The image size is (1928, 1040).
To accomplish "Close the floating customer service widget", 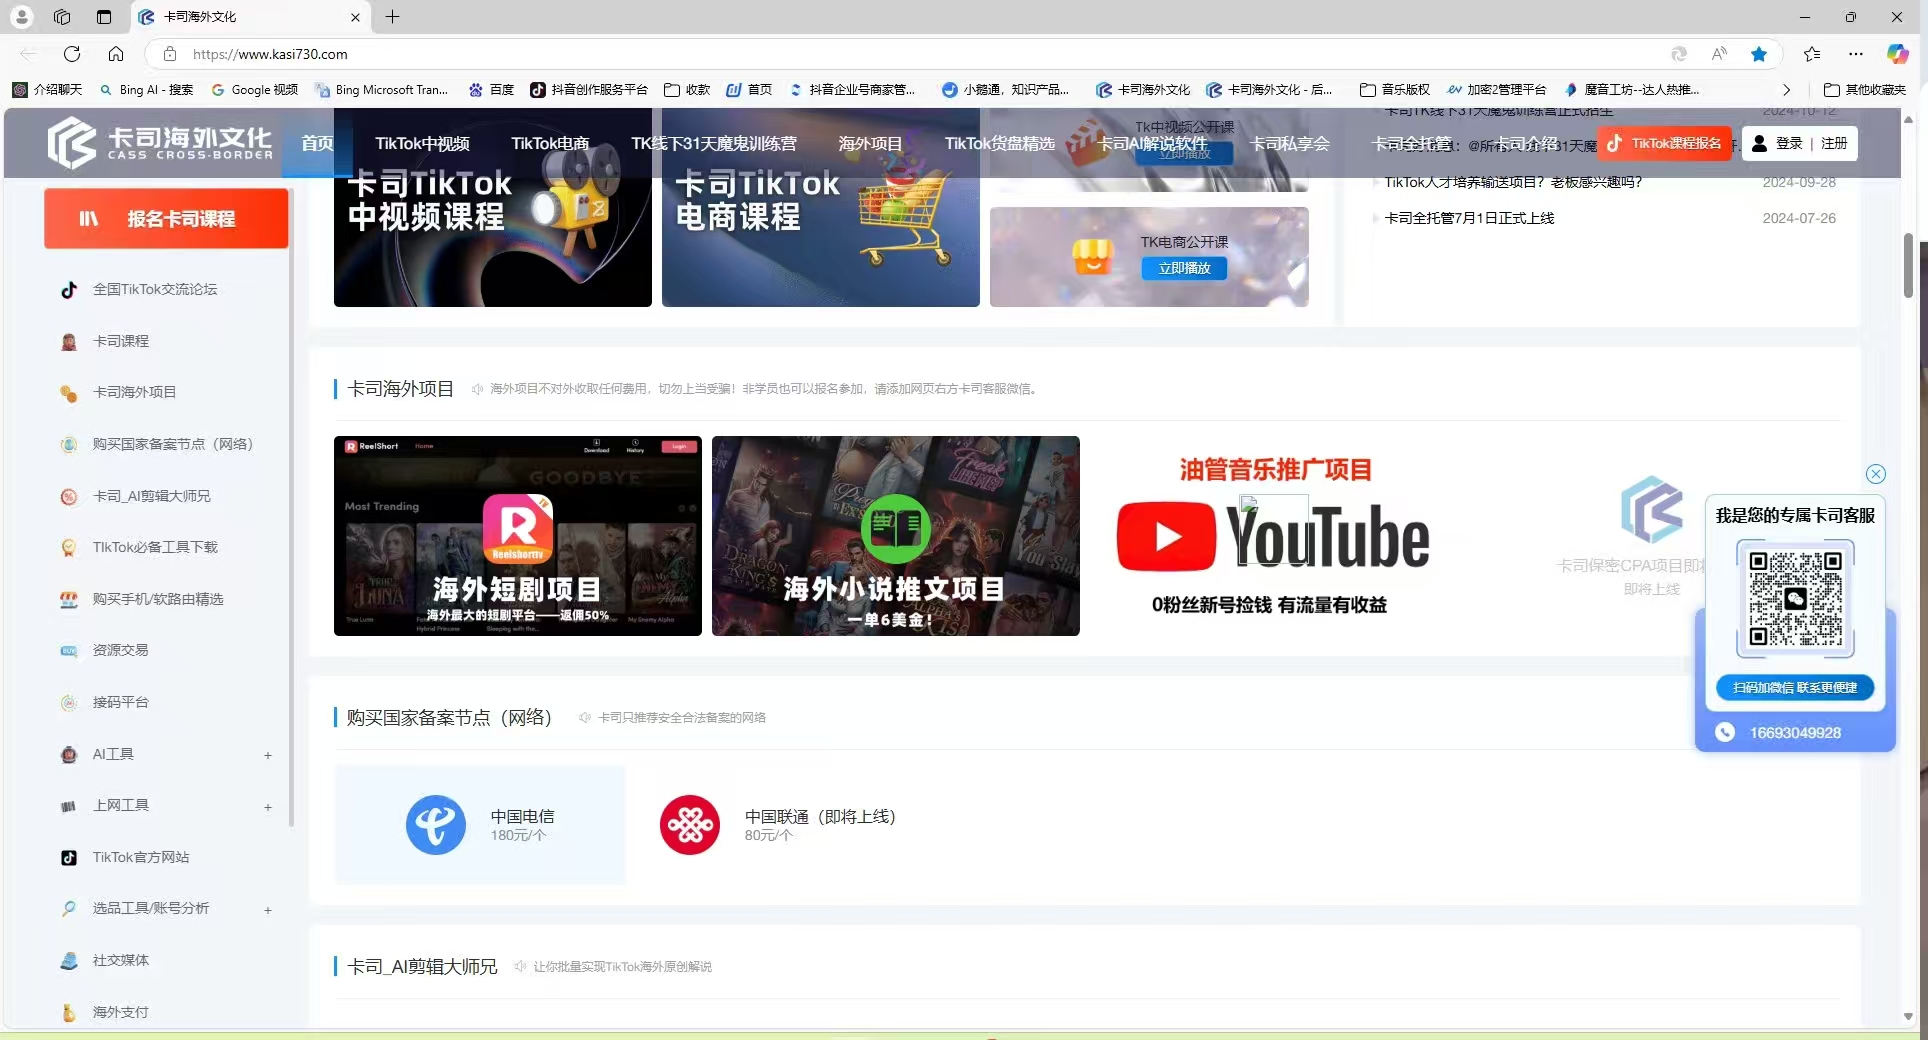I will 1876,474.
